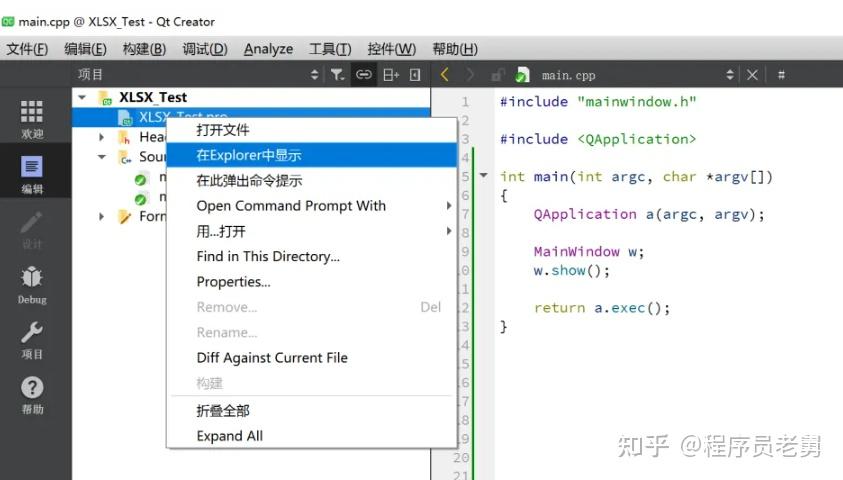Select the XLSX_Test.pro file row
Image resolution: width=843 pixels, height=480 pixels.
[x=251, y=117]
